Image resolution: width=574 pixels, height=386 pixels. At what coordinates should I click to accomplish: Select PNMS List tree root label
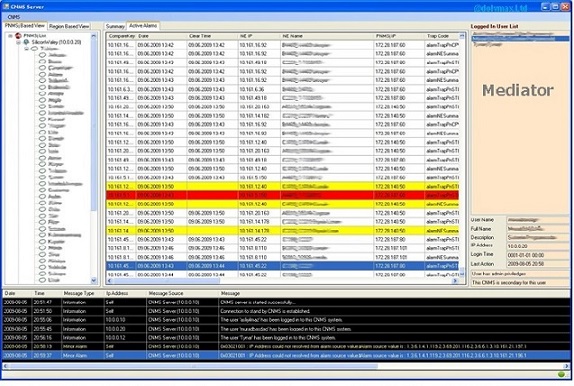point(34,36)
